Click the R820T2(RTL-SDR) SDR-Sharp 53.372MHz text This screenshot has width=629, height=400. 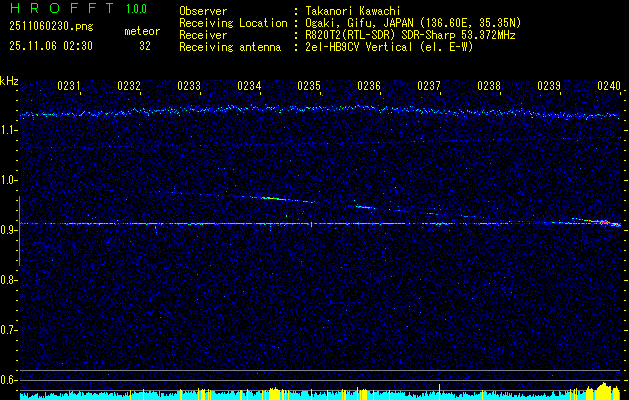pos(410,35)
